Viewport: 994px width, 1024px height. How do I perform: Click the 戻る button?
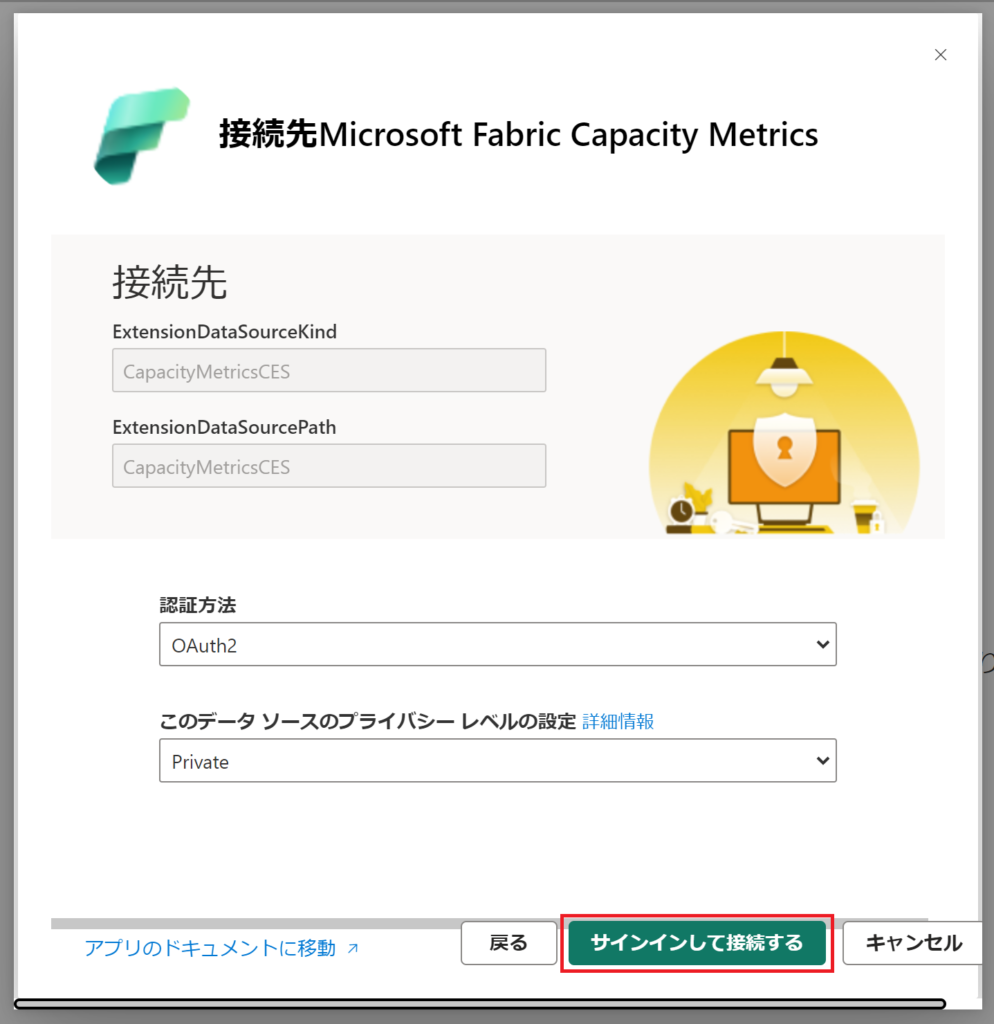point(509,943)
